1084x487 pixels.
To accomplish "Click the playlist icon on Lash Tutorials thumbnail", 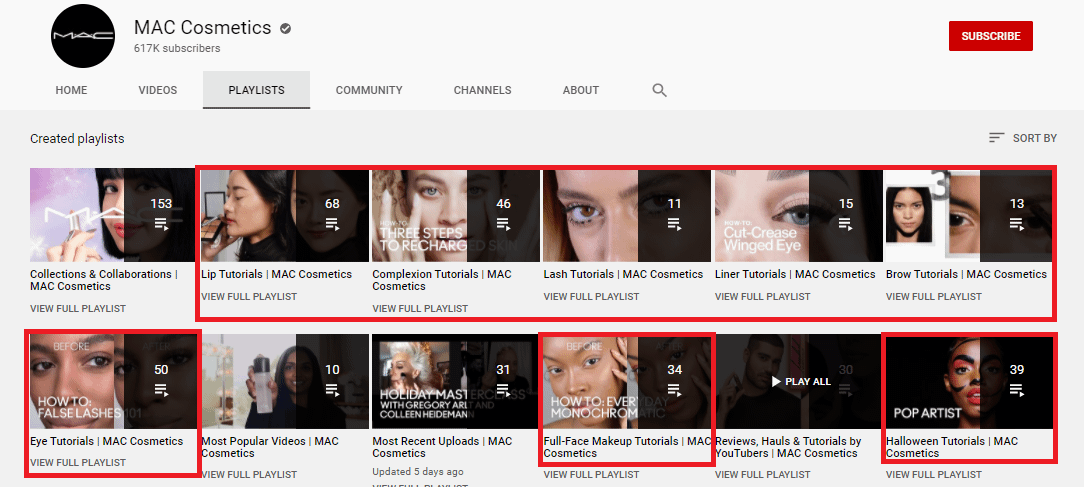I will pos(674,223).
